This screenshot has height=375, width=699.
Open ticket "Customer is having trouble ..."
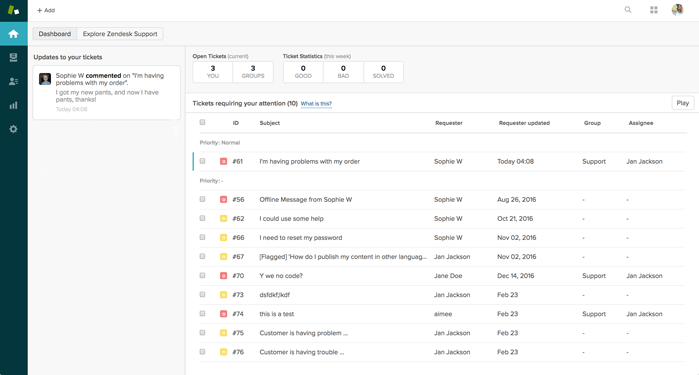[x=302, y=352]
